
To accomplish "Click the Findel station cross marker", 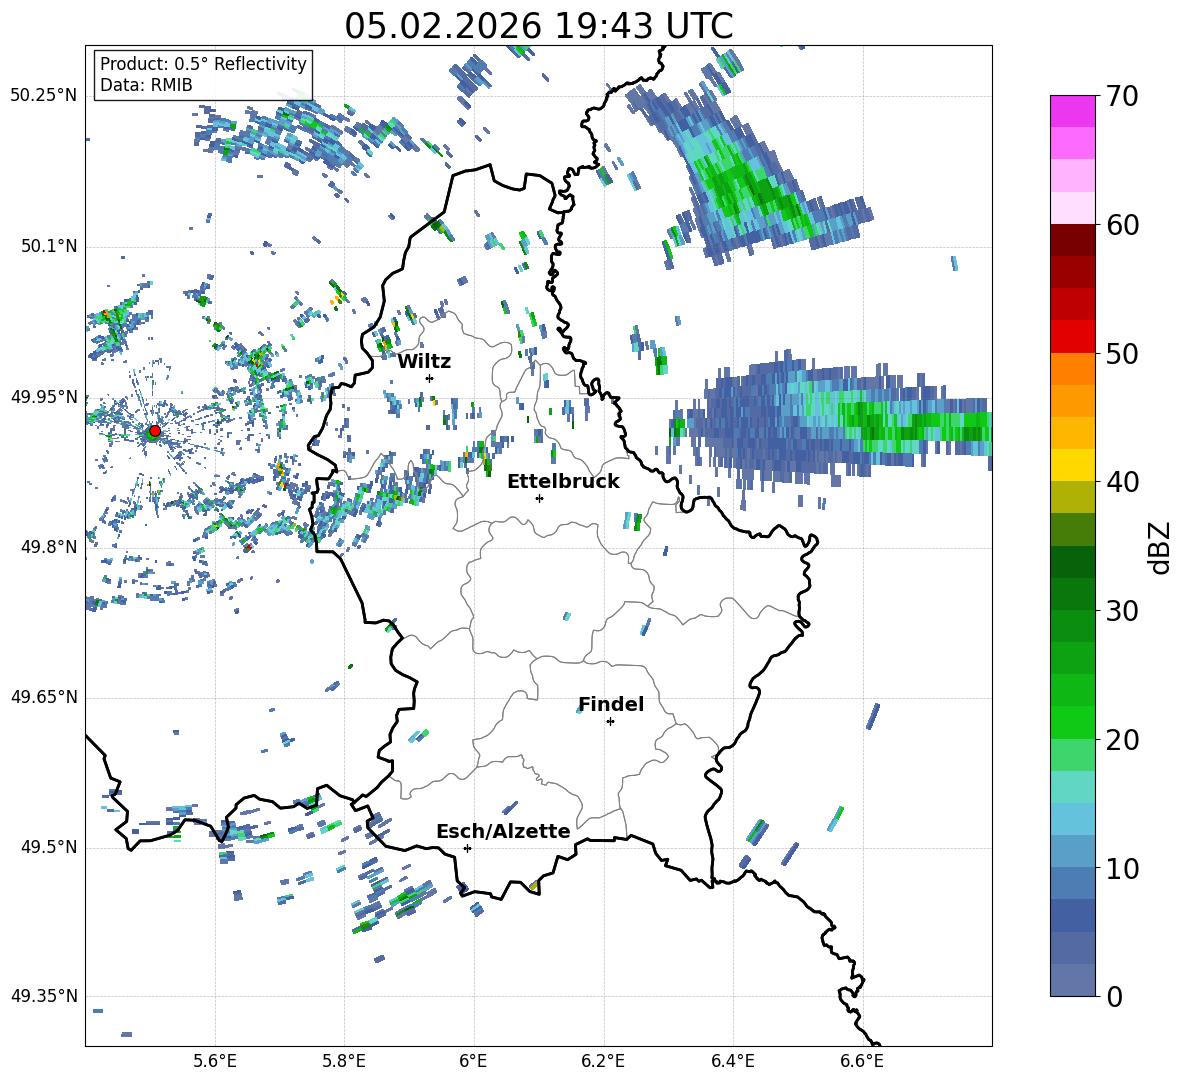I will (610, 722).
